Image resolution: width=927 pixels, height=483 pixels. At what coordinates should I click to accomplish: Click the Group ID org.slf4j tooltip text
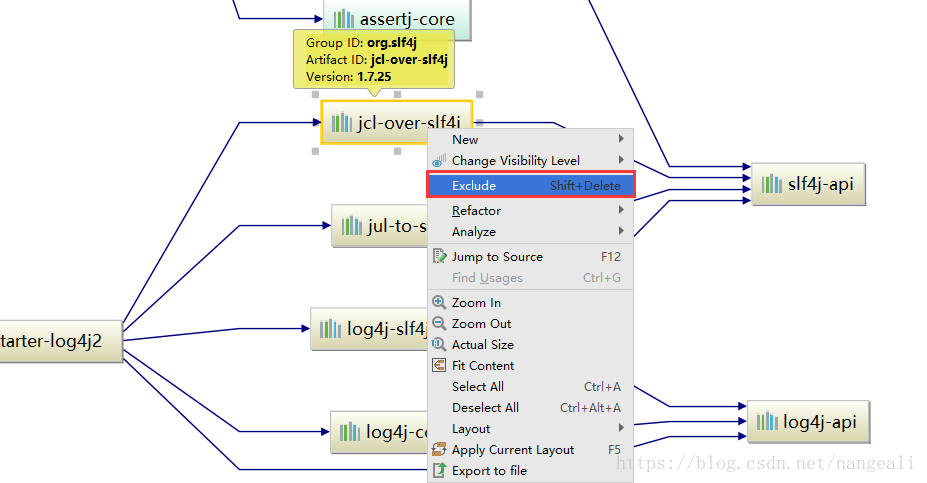click(x=361, y=43)
